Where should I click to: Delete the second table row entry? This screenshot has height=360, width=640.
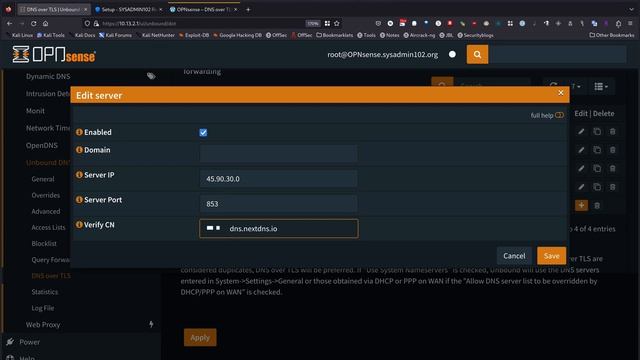click(612, 150)
